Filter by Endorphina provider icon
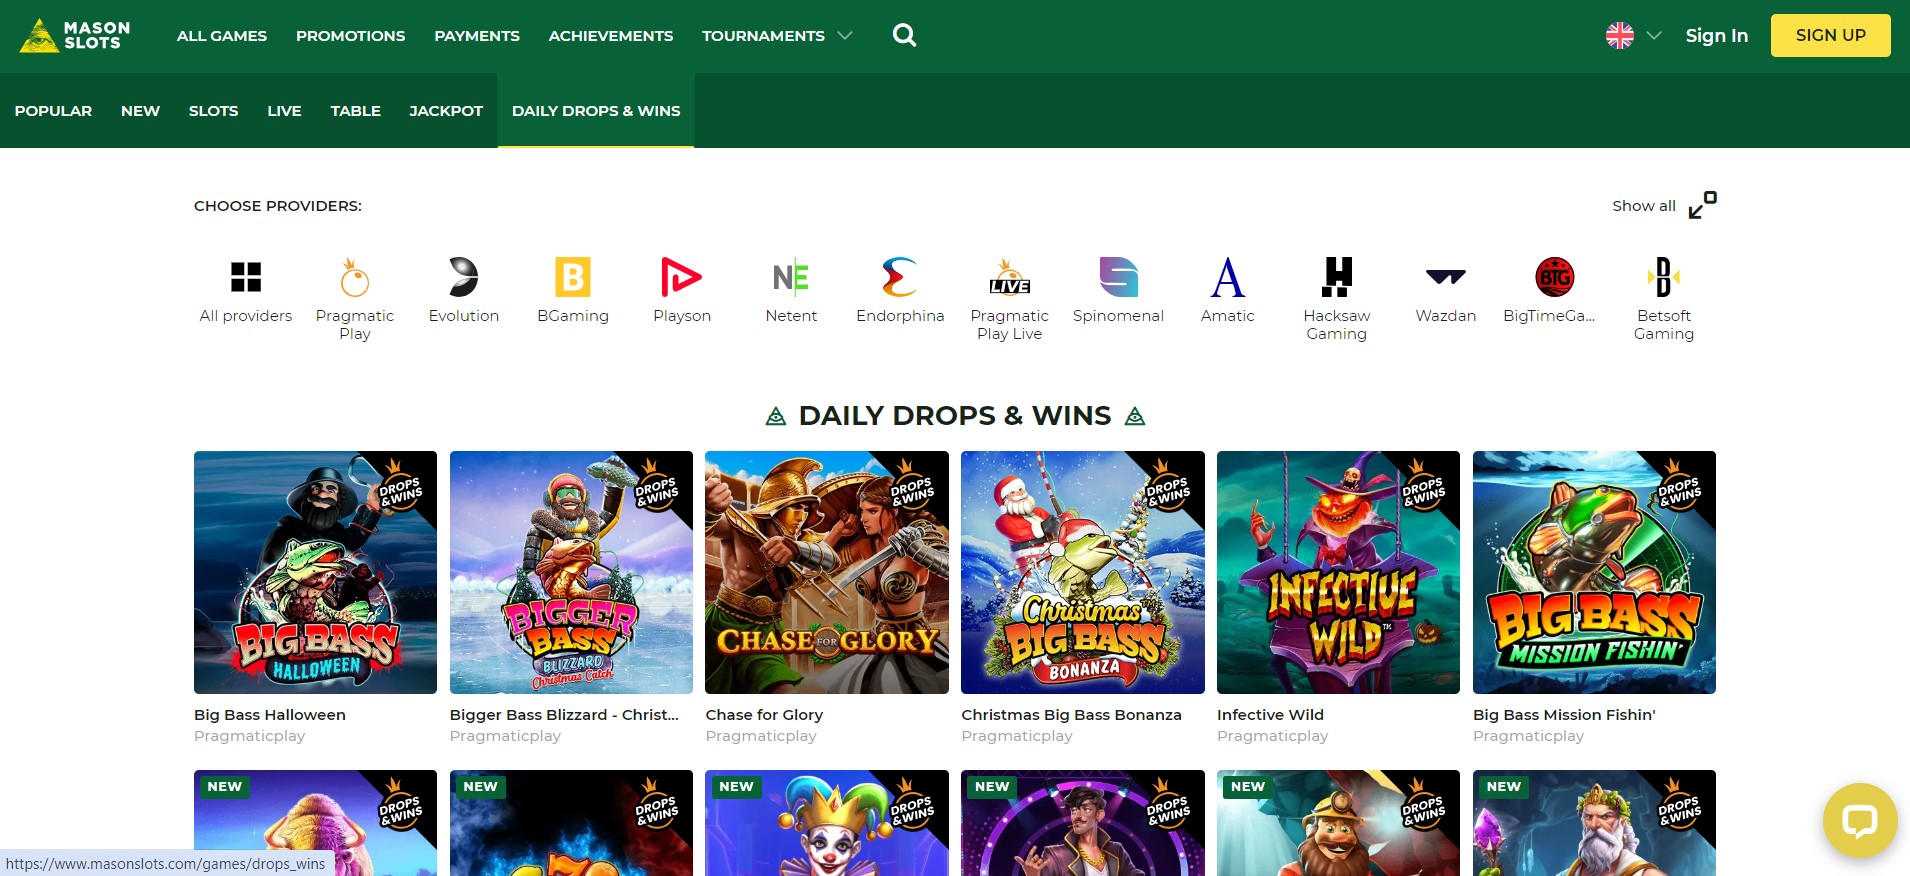The image size is (1910, 876). click(x=900, y=277)
